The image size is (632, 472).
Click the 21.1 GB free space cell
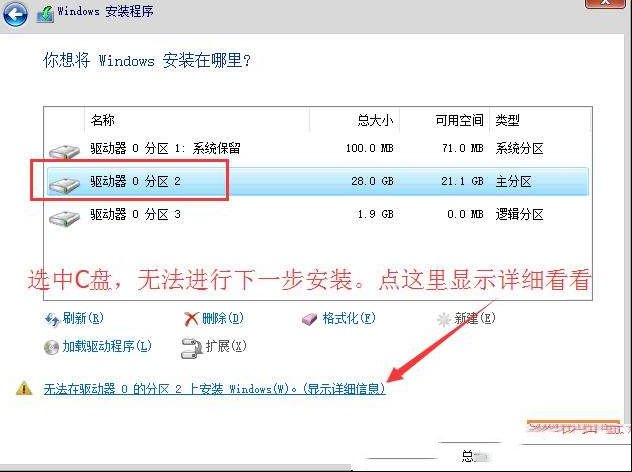[462, 181]
